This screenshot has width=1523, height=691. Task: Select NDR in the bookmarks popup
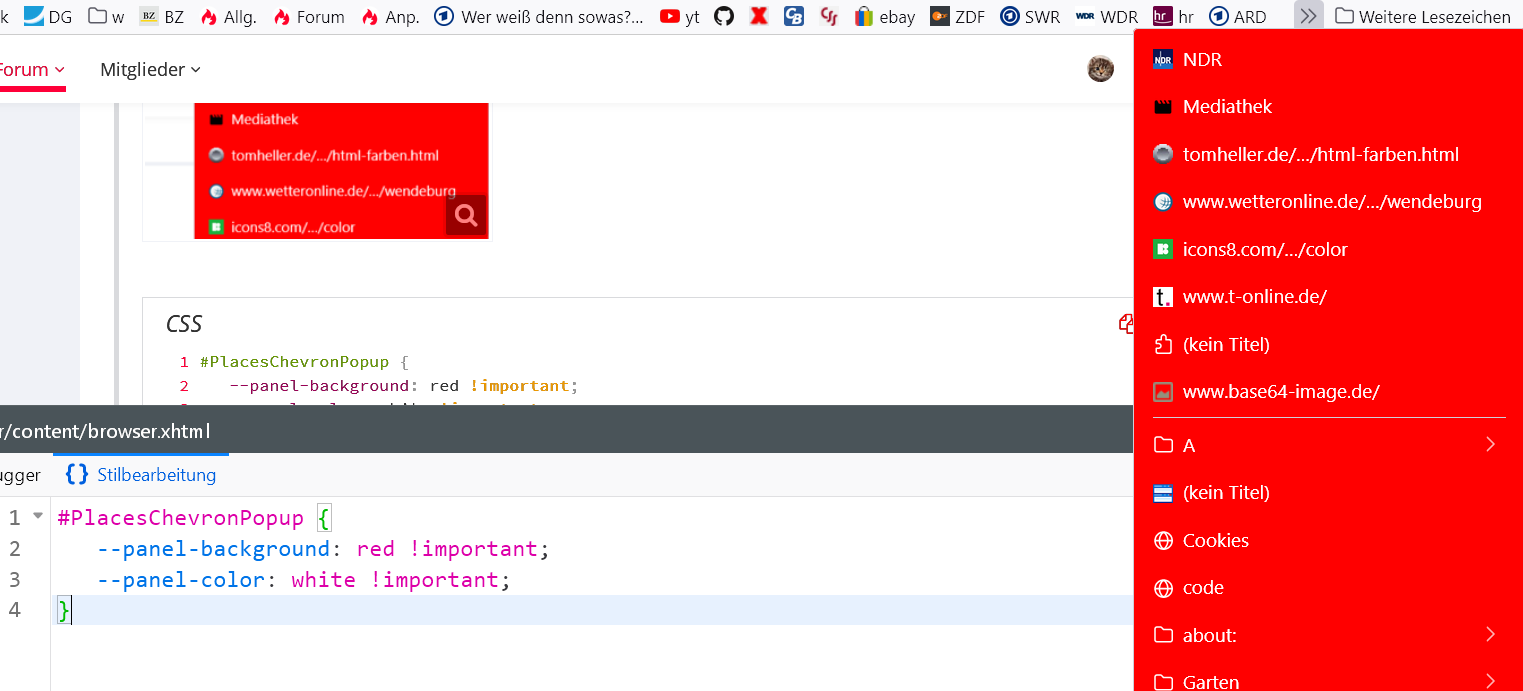(x=1202, y=59)
